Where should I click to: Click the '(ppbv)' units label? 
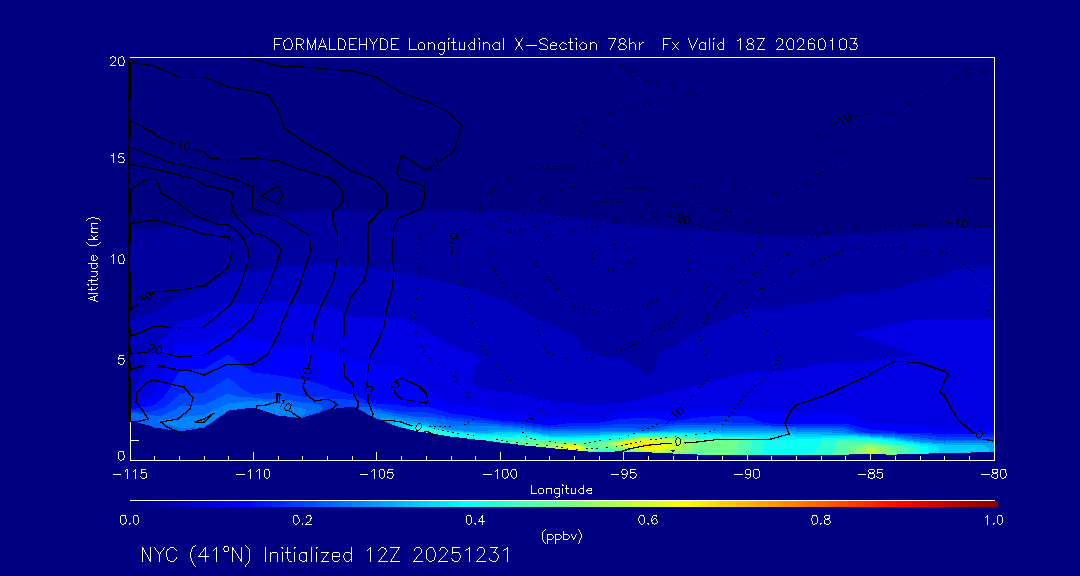pyautogui.click(x=561, y=537)
